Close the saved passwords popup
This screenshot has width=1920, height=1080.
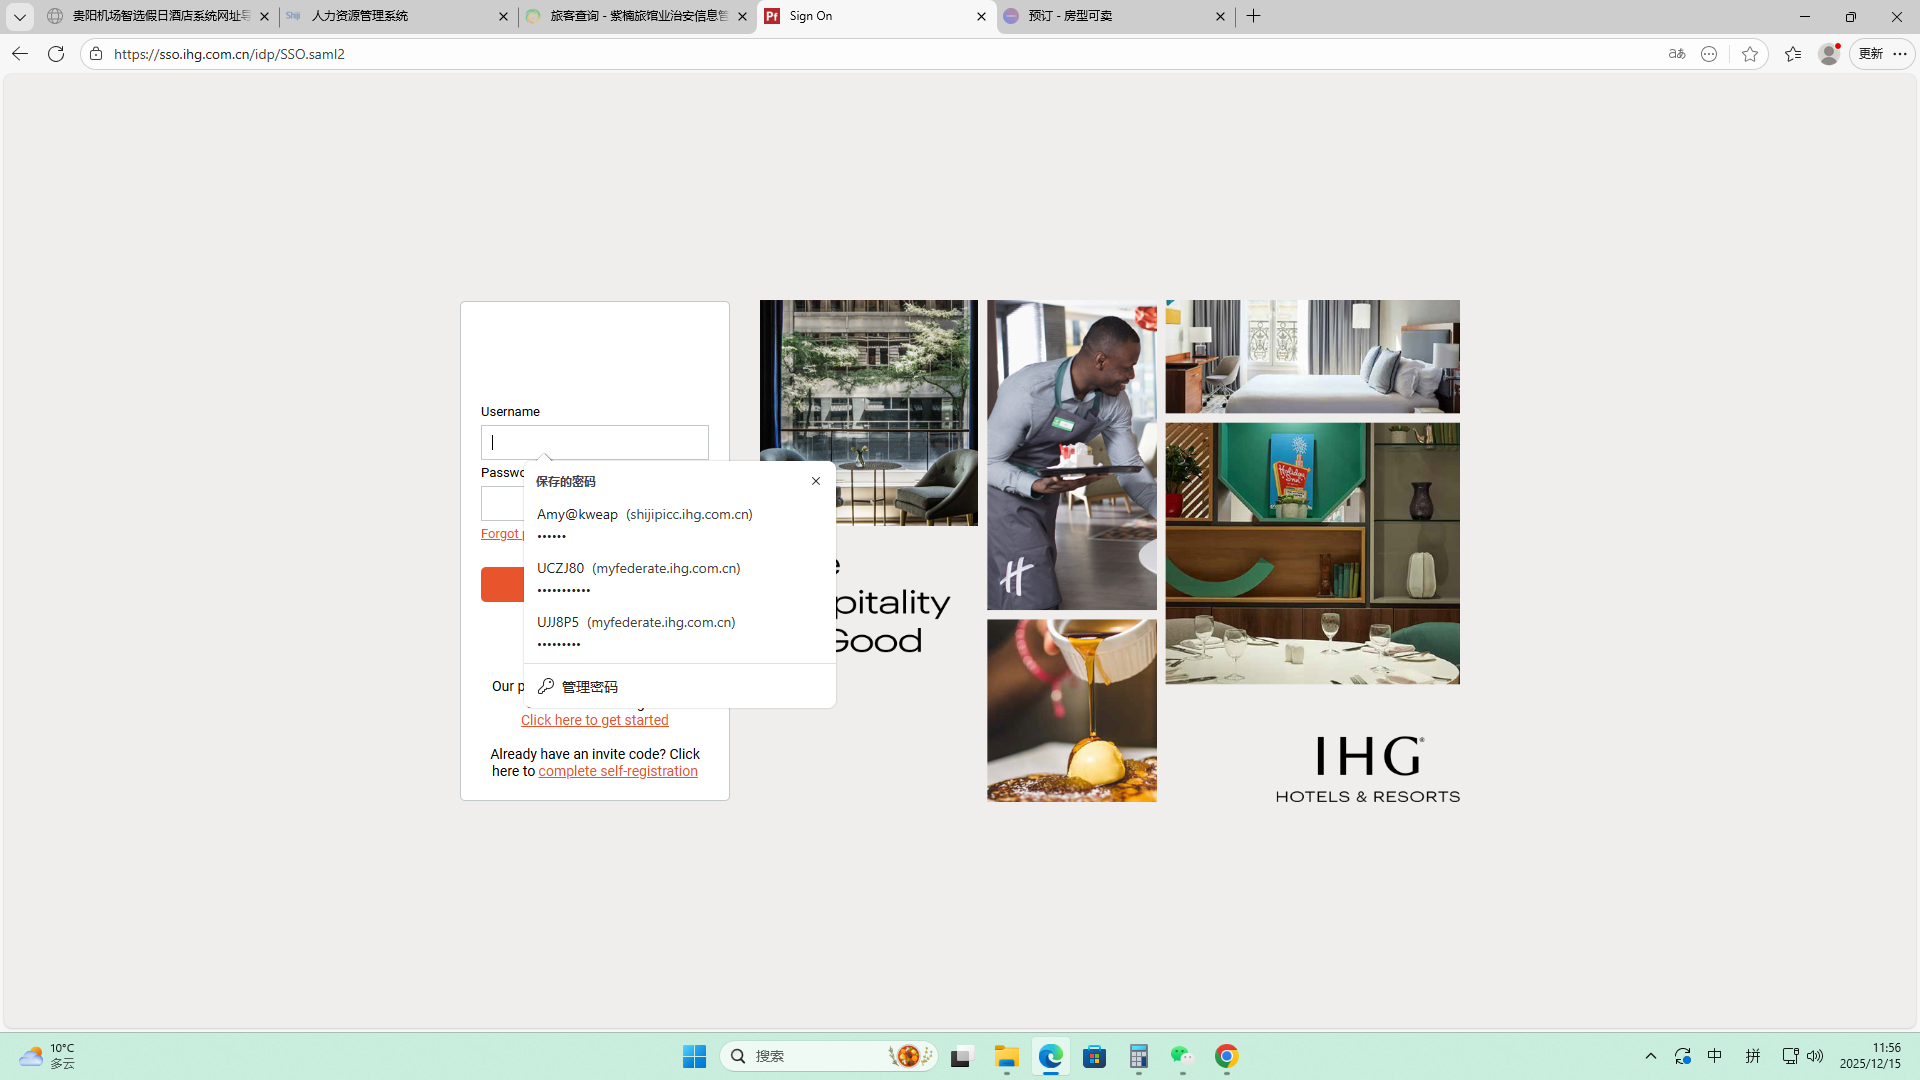click(x=816, y=481)
